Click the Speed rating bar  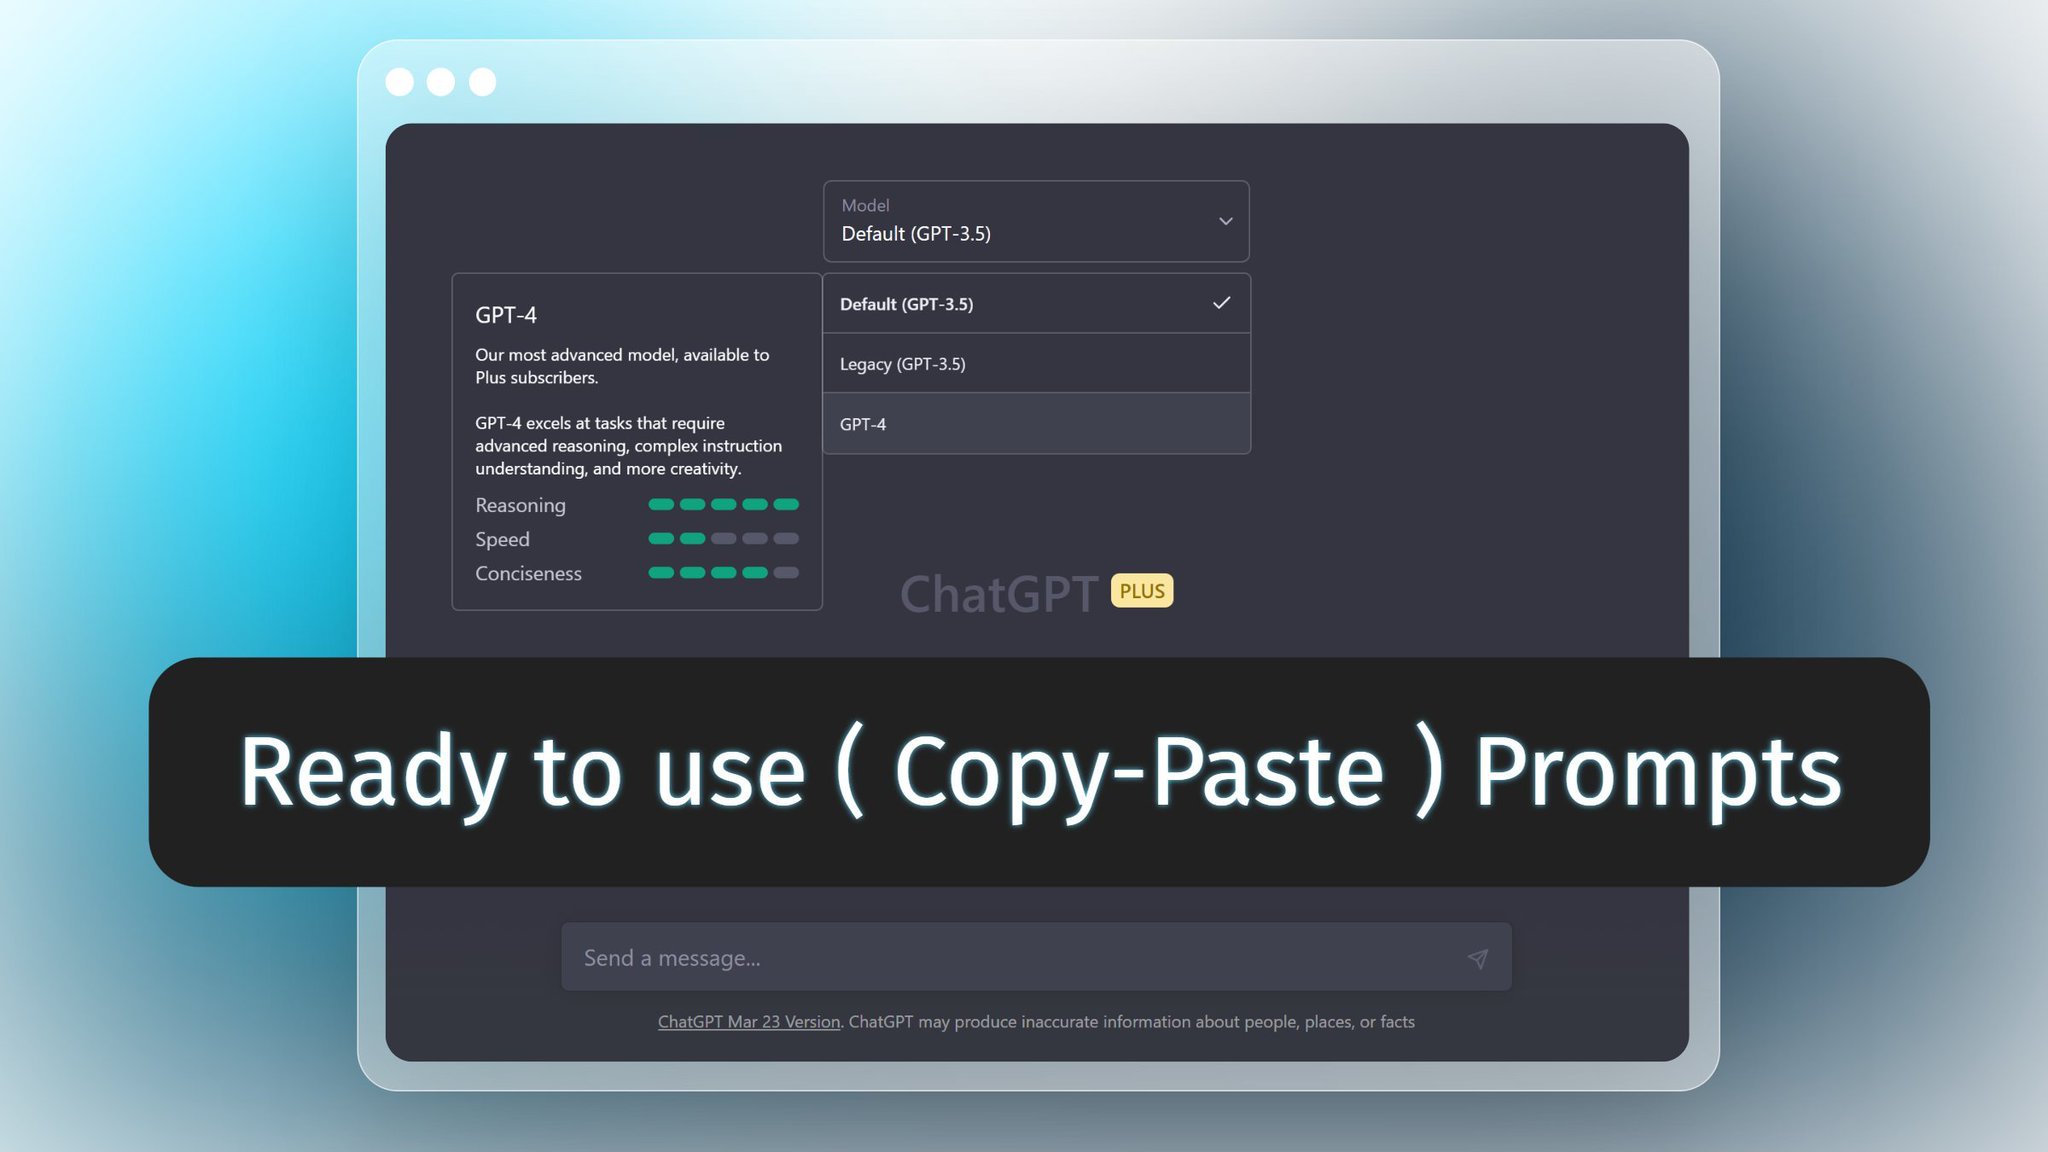[723, 538]
